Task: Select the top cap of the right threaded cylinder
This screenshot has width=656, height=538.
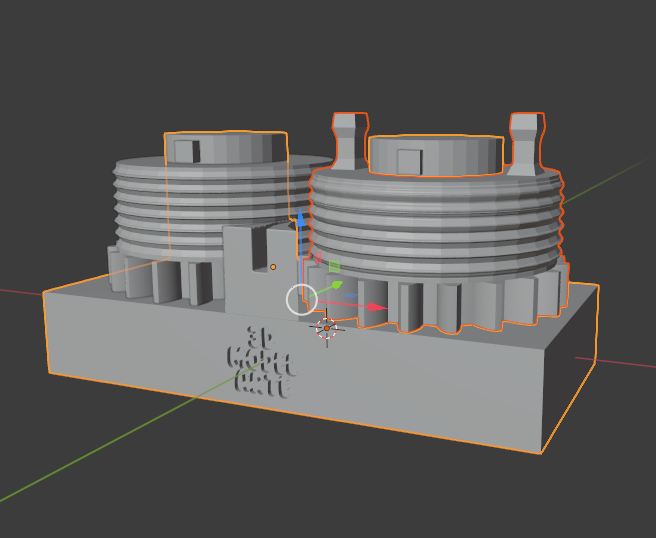Action: tap(436, 156)
